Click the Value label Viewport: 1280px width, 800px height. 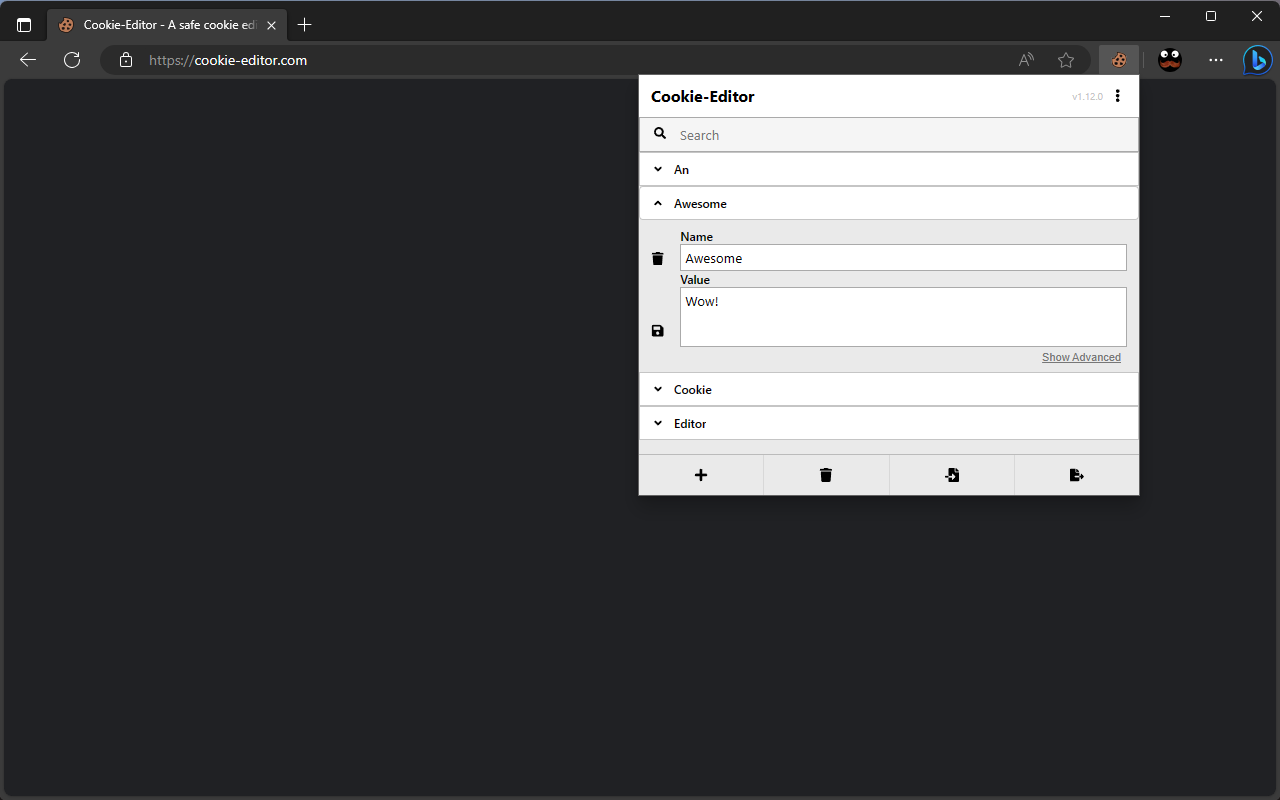click(x=695, y=280)
